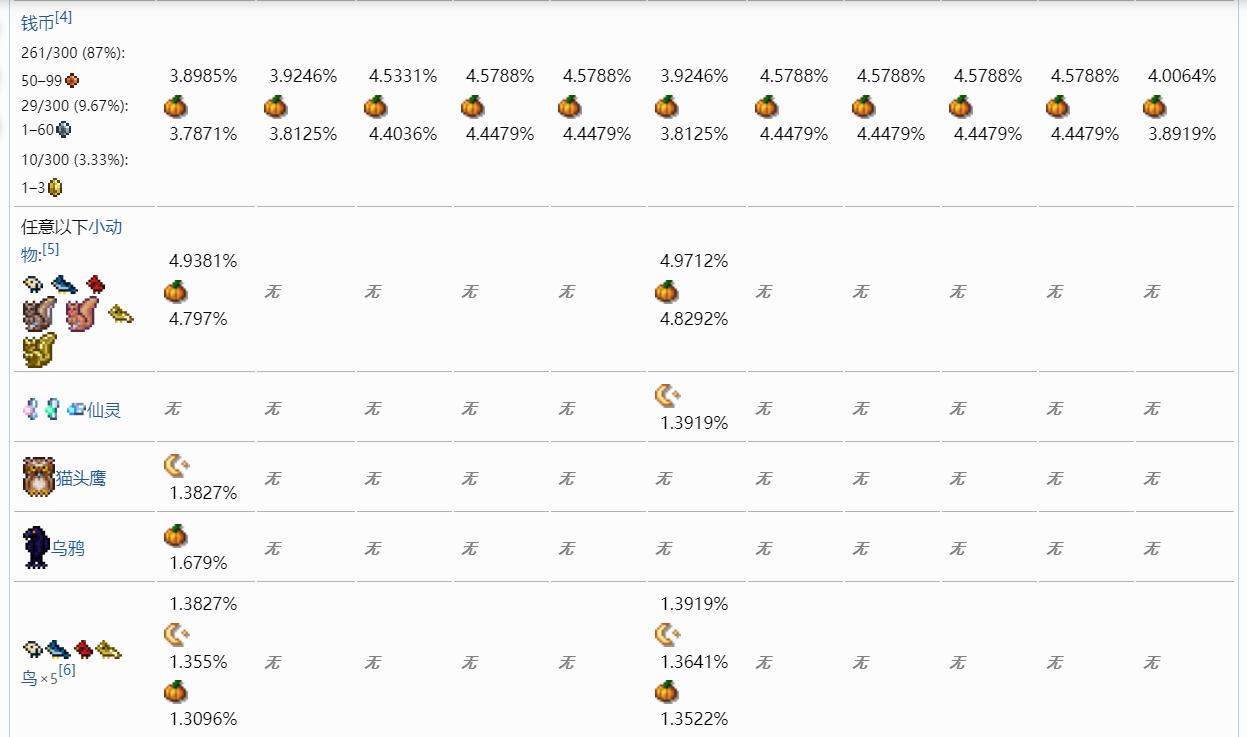Click the black raven sprite icon
The image size is (1247, 737).
[36, 547]
